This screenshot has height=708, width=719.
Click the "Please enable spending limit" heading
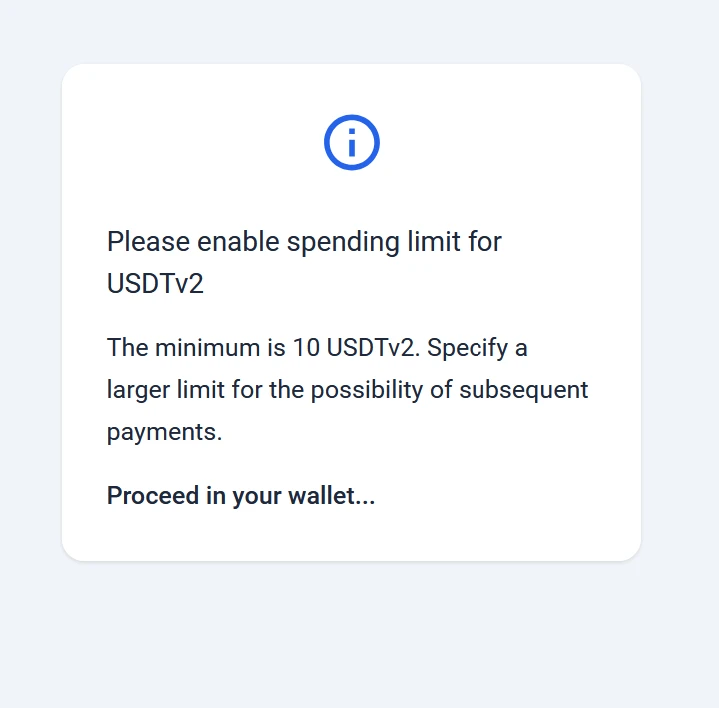click(x=304, y=242)
